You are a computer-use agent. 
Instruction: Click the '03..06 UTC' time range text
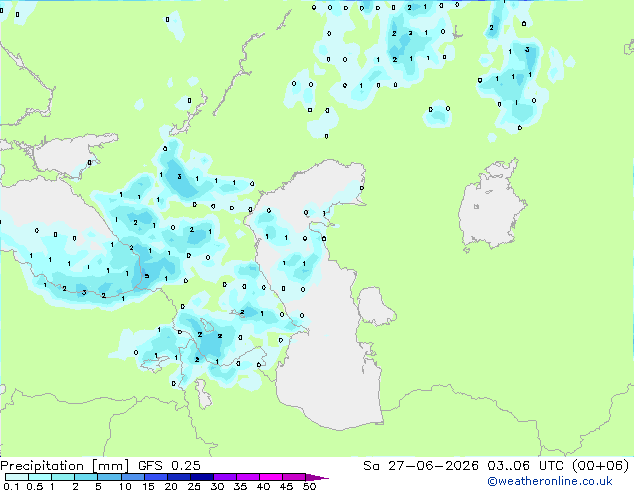point(525,466)
